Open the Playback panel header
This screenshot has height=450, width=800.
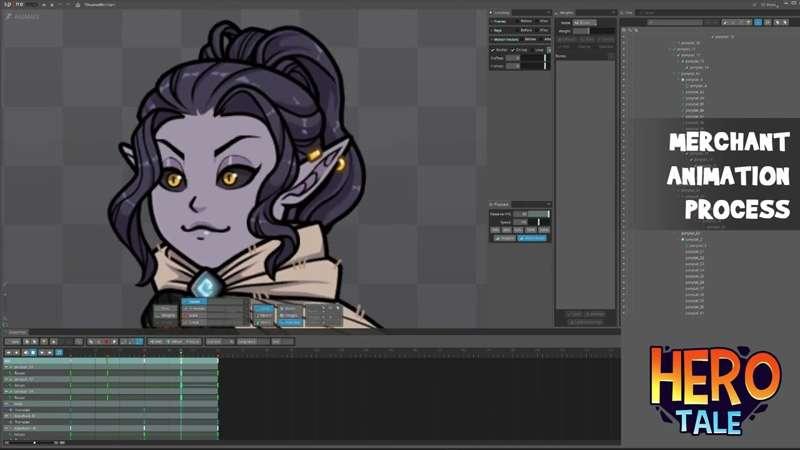click(499, 204)
